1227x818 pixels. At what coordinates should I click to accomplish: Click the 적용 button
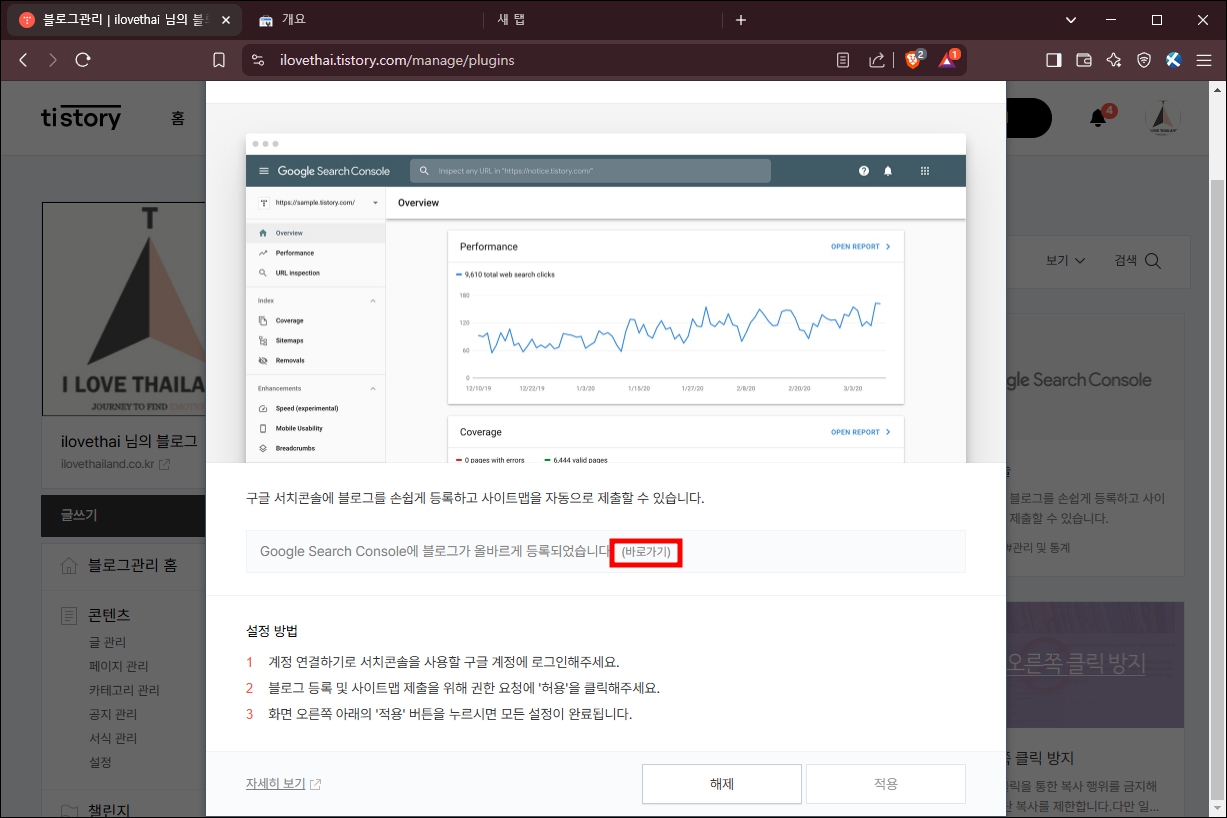point(886,784)
